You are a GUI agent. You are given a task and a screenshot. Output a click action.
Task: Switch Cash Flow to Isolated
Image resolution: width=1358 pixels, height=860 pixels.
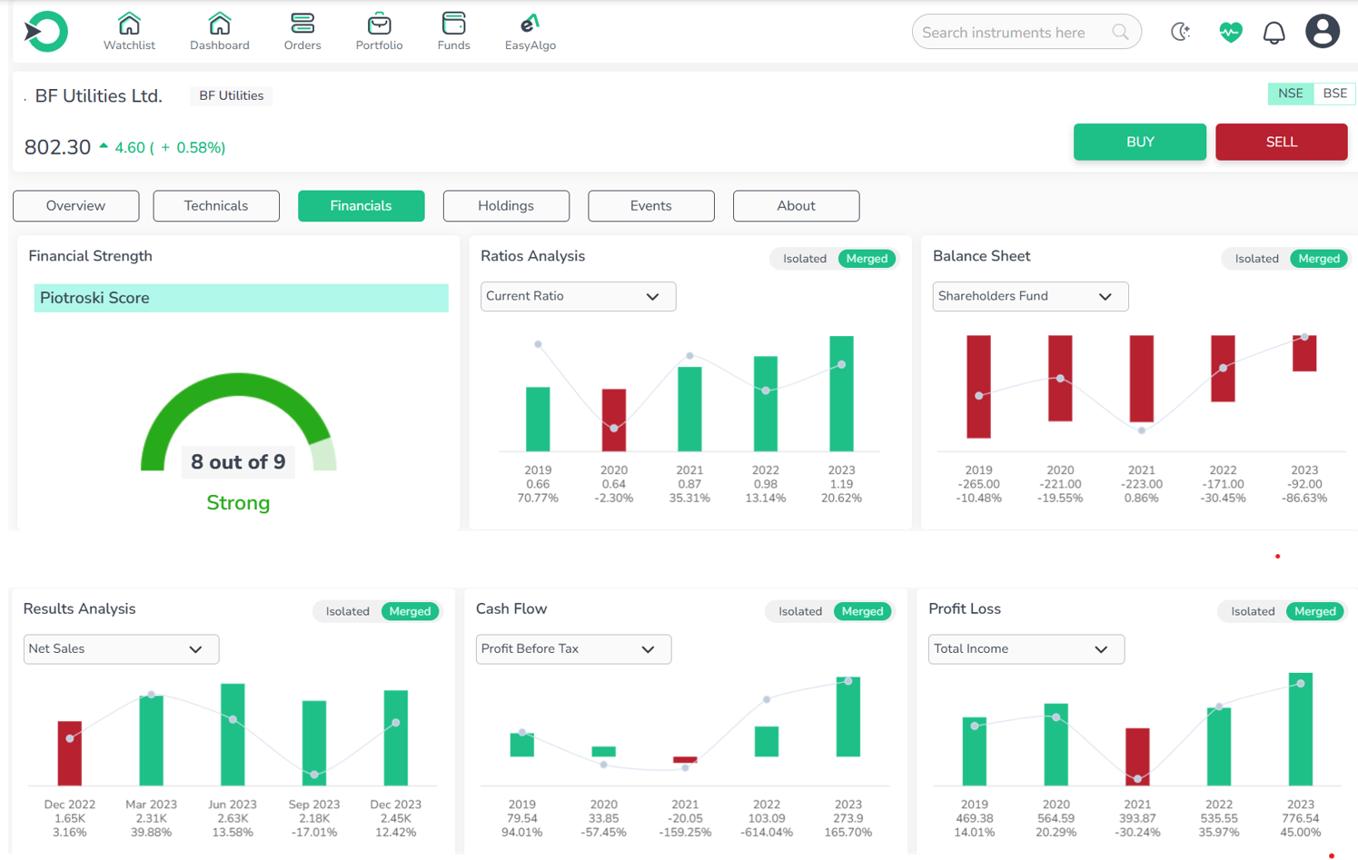[800, 611]
